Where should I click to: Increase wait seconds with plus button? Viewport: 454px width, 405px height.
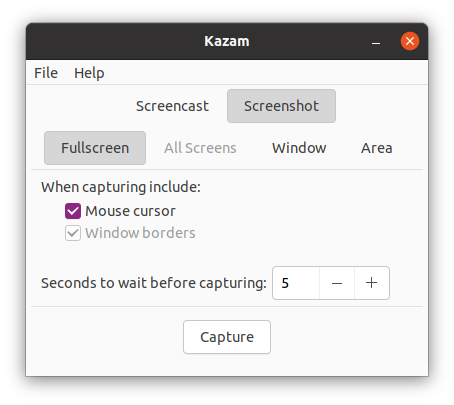(x=372, y=283)
